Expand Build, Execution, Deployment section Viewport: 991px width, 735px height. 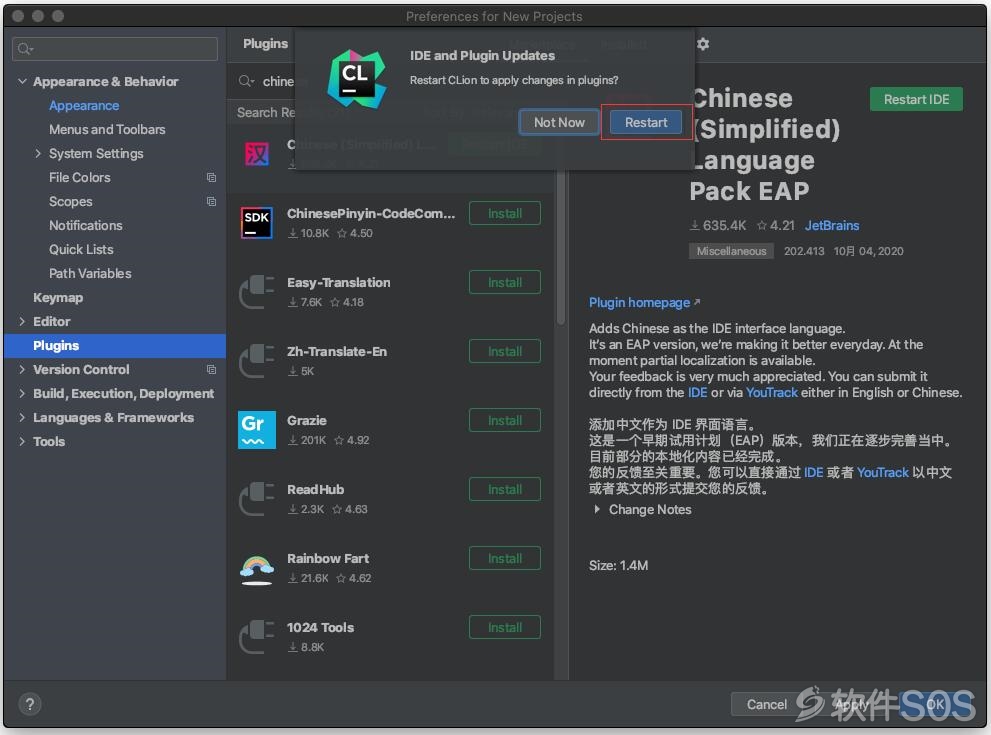pos(22,393)
